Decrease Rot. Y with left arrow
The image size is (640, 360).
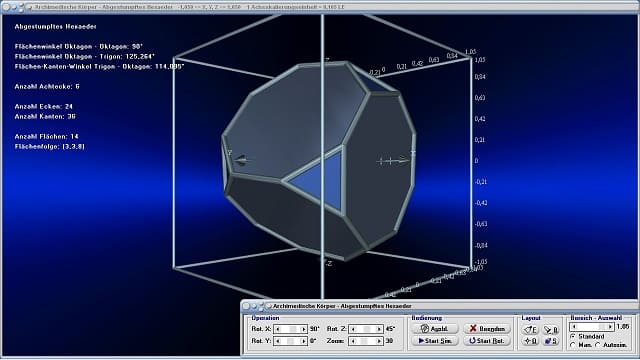click(x=278, y=341)
